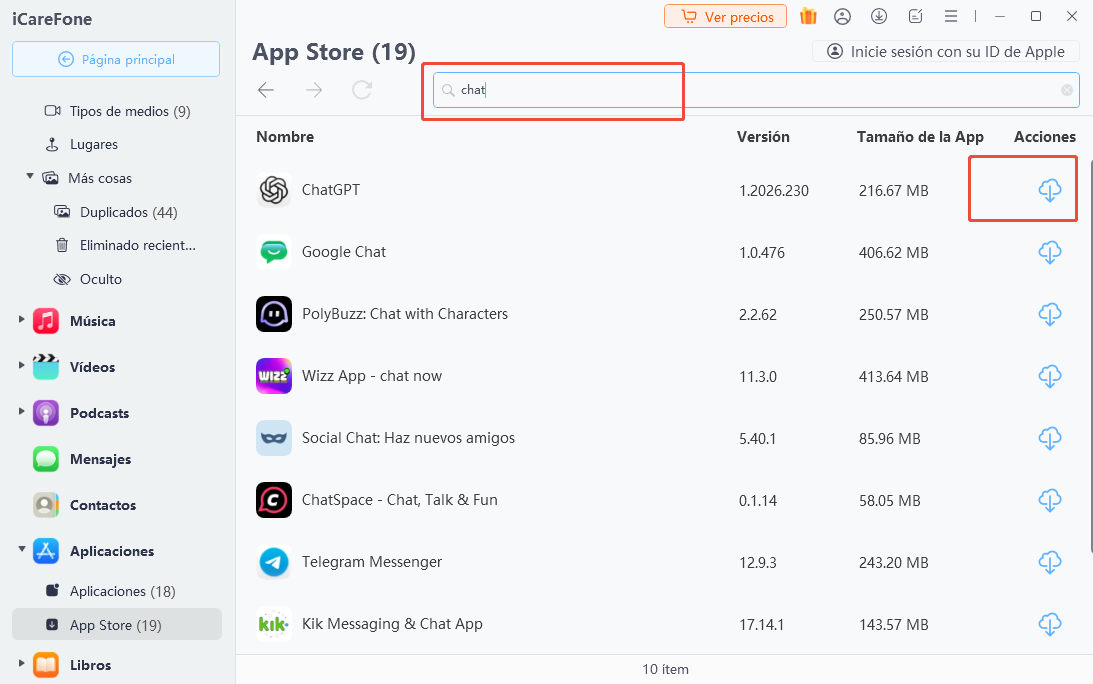Click the Telegram app icon
This screenshot has width=1093, height=684.
coord(274,562)
